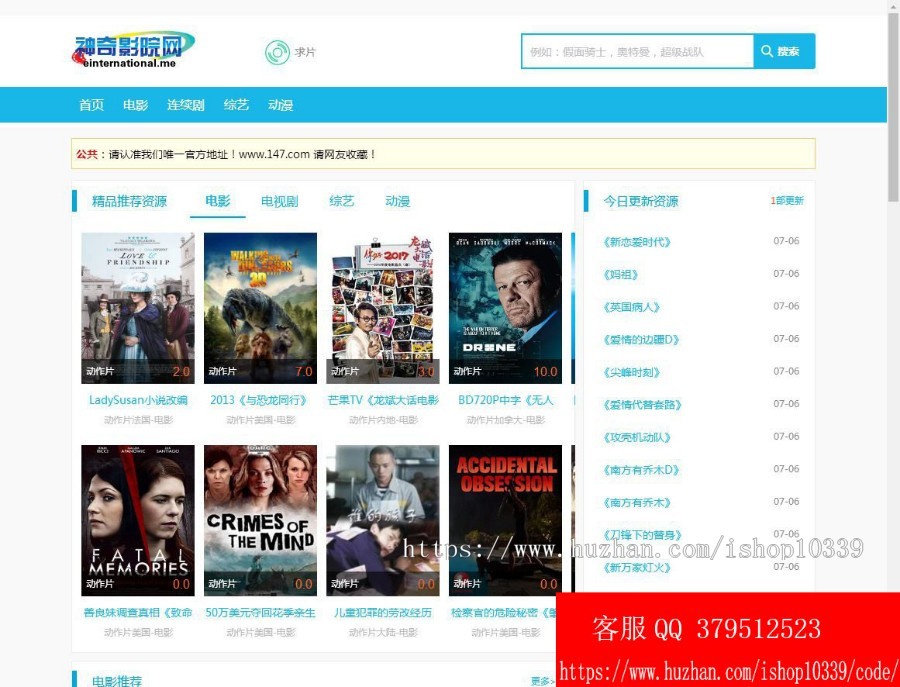
Task: Focus the search input field
Action: (637, 51)
